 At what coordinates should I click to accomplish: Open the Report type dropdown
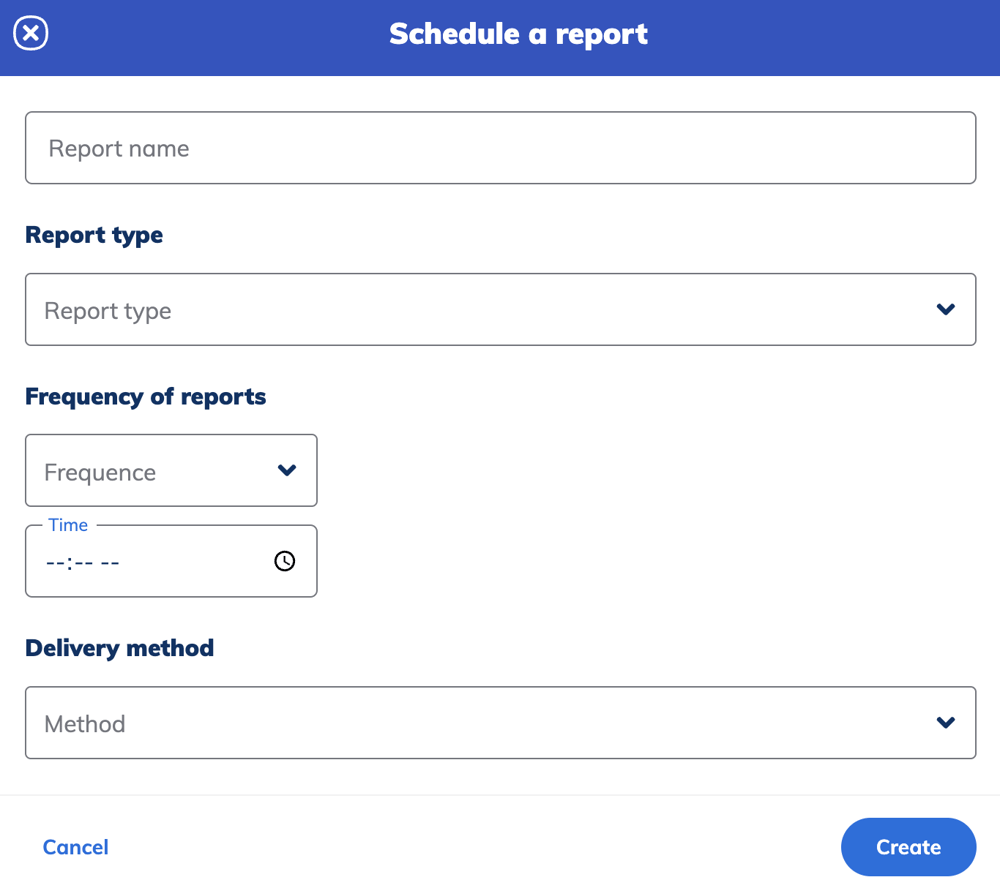pos(500,309)
